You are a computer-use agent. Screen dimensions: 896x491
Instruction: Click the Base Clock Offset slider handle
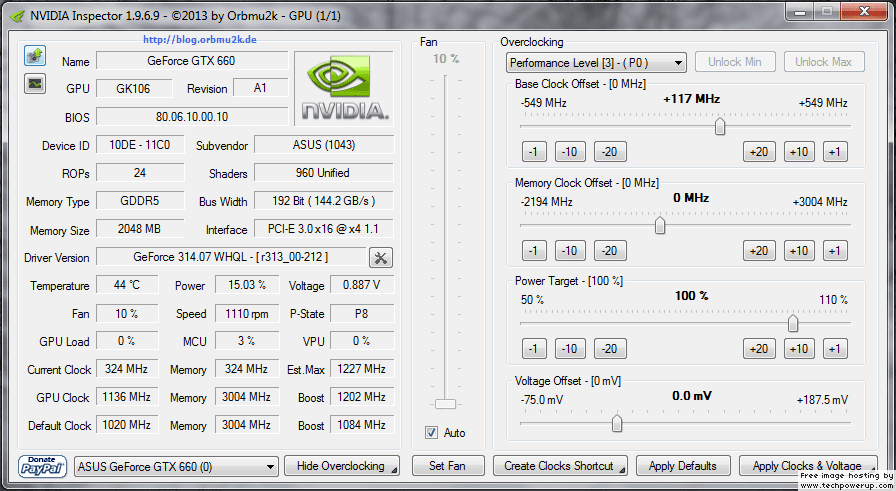(720, 126)
